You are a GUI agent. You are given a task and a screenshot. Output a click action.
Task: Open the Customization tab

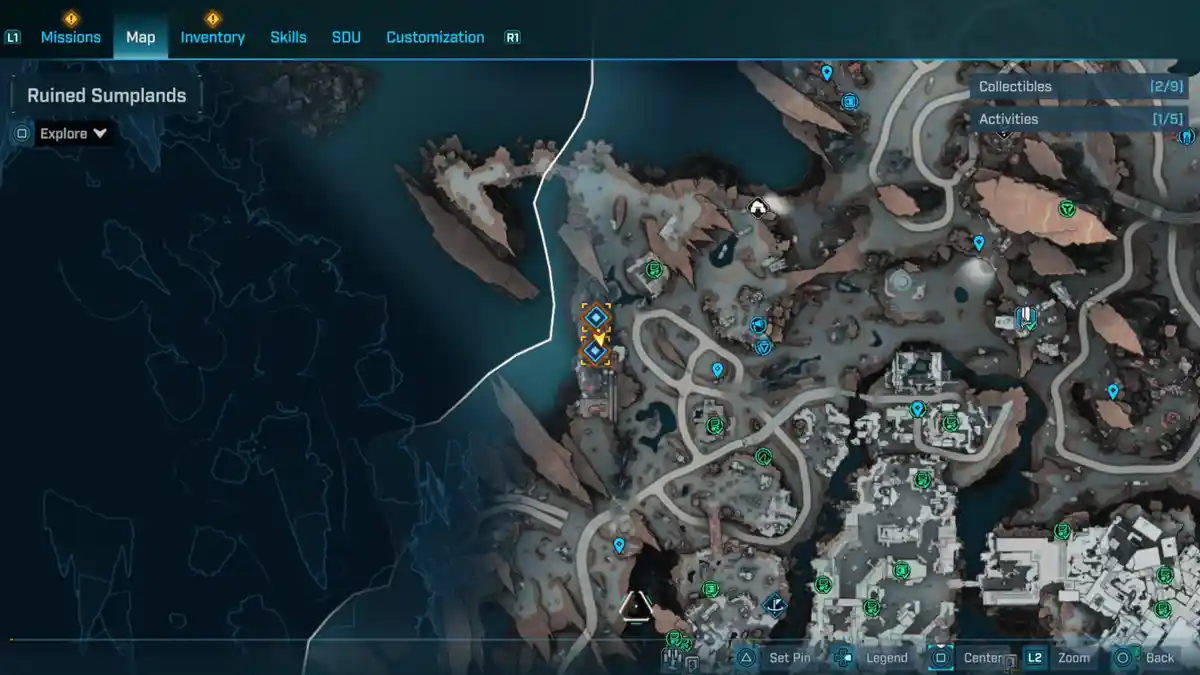pos(435,37)
